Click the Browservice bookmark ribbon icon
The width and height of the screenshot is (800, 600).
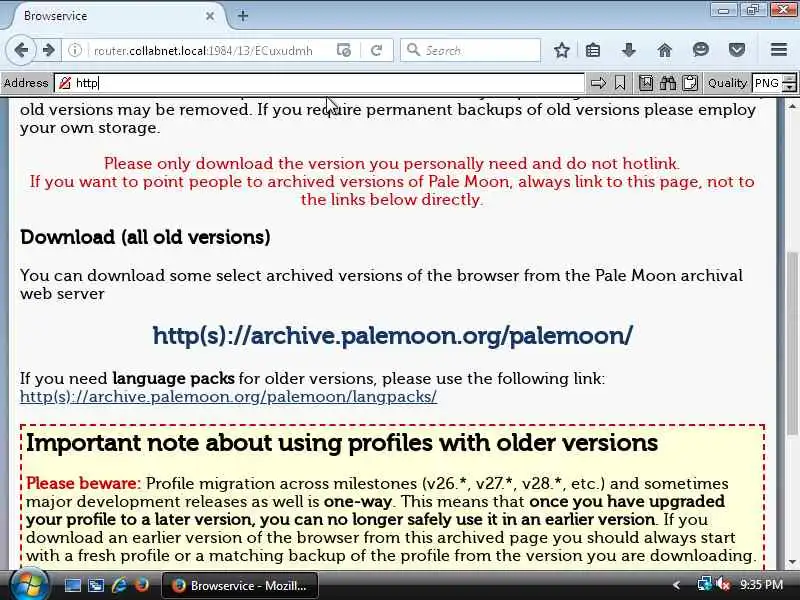[x=620, y=83]
